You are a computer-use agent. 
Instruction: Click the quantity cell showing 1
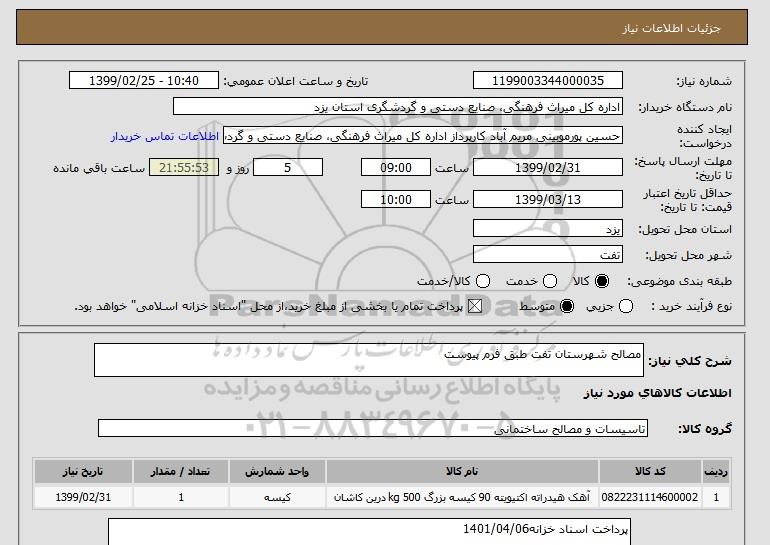coord(181,497)
